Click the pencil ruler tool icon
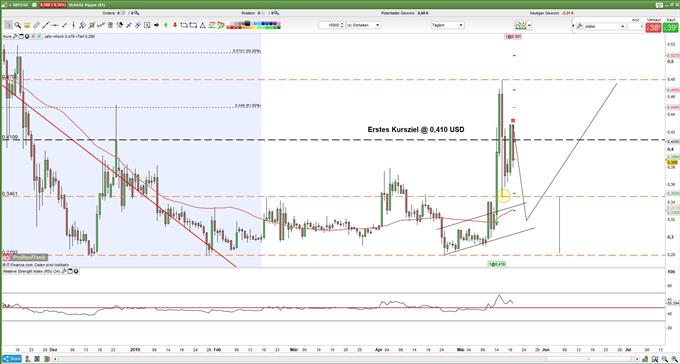Viewport: 680px width, 364px height. click(36, 25)
